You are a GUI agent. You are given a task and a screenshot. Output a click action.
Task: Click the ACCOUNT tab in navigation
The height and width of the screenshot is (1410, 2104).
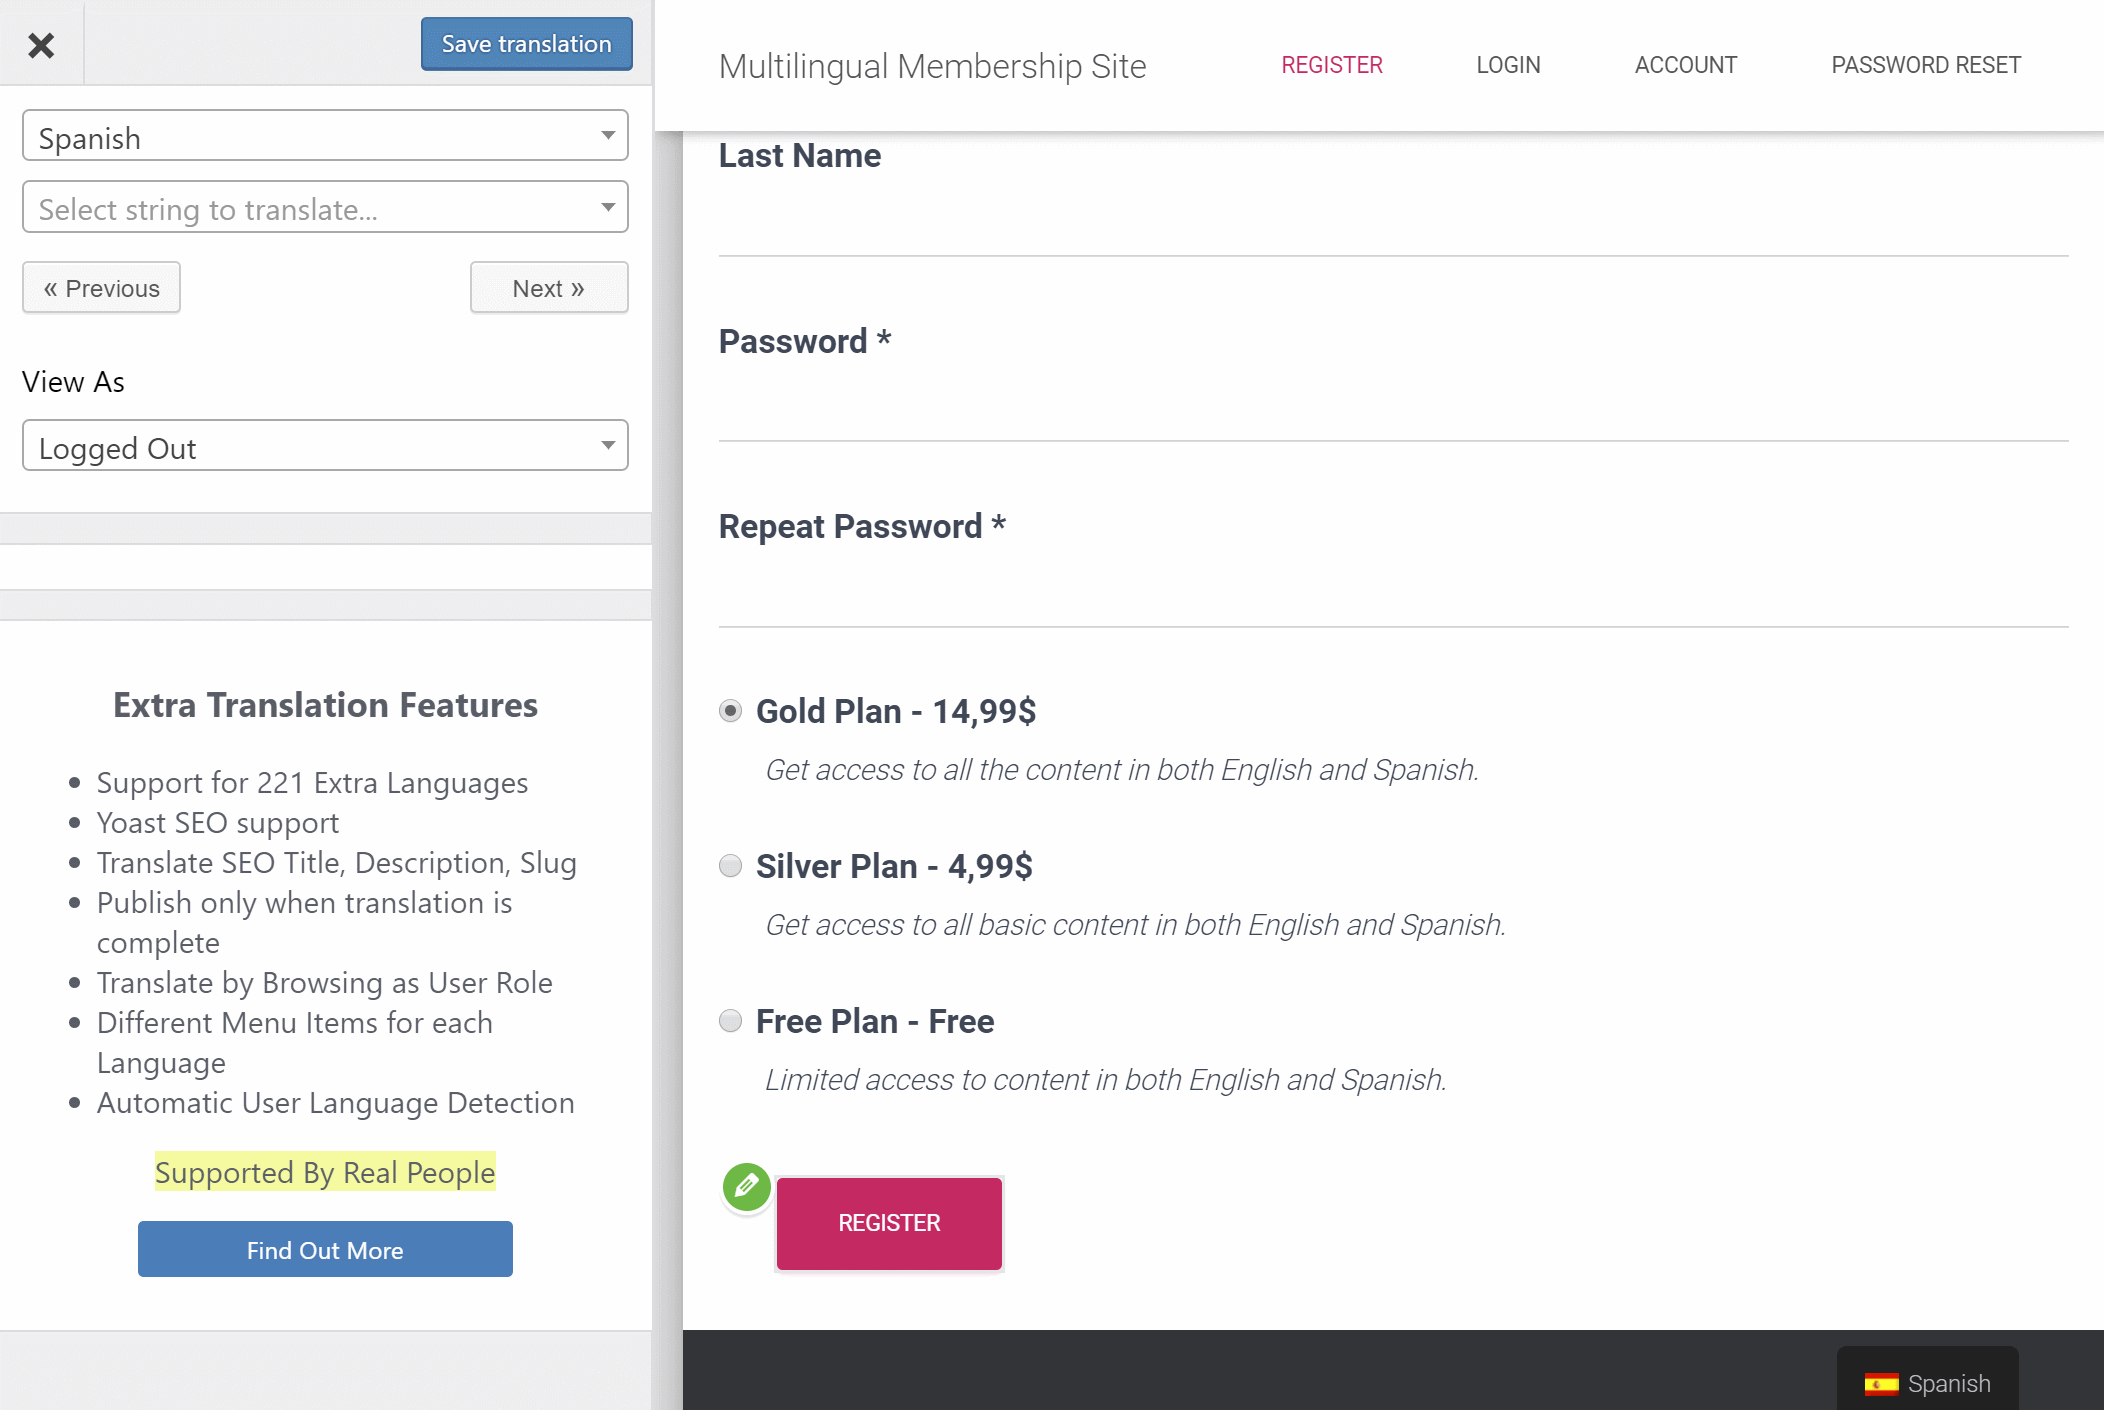click(1685, 65)
